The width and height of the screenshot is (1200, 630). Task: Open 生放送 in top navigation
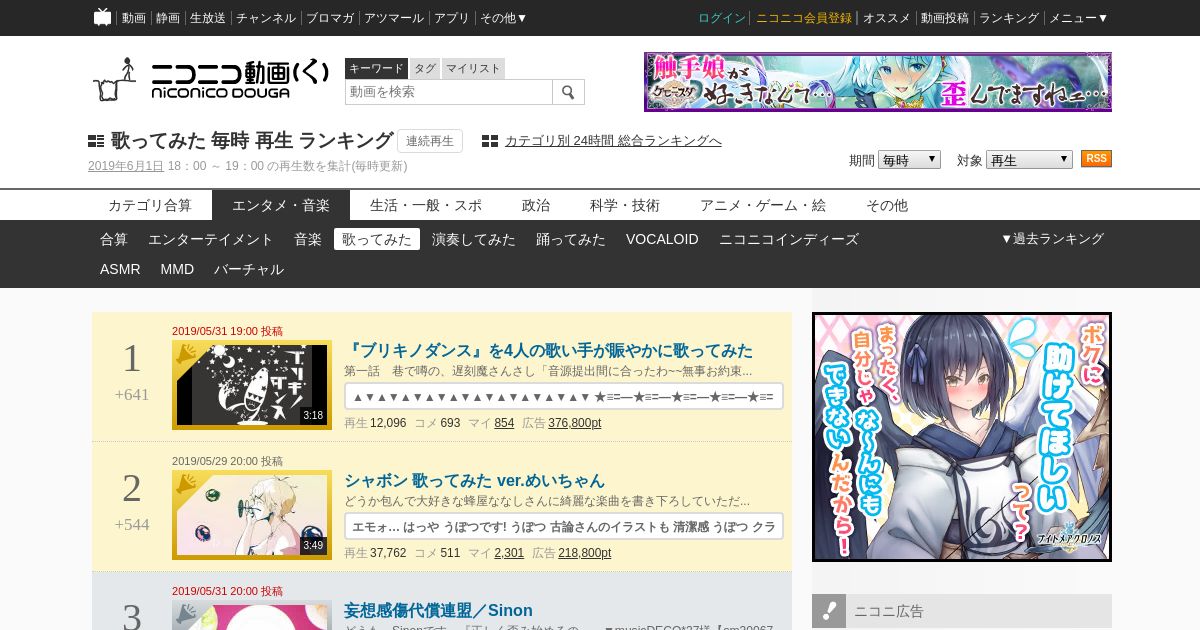(208, 18)
